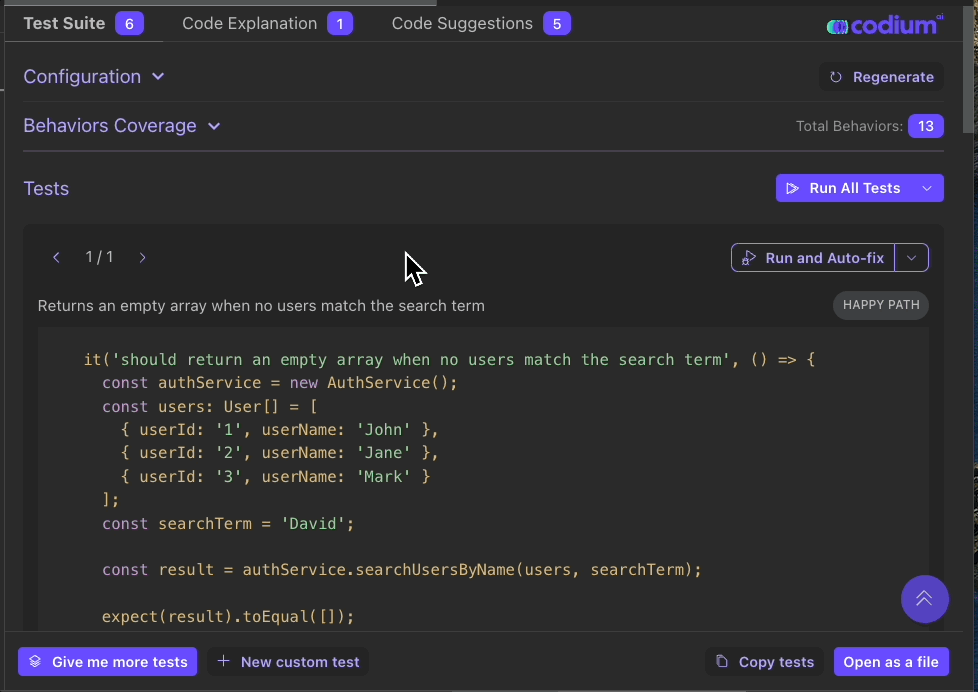Click the Codium AI logo
Screen dimensions: 978x692
coord(884,25)
